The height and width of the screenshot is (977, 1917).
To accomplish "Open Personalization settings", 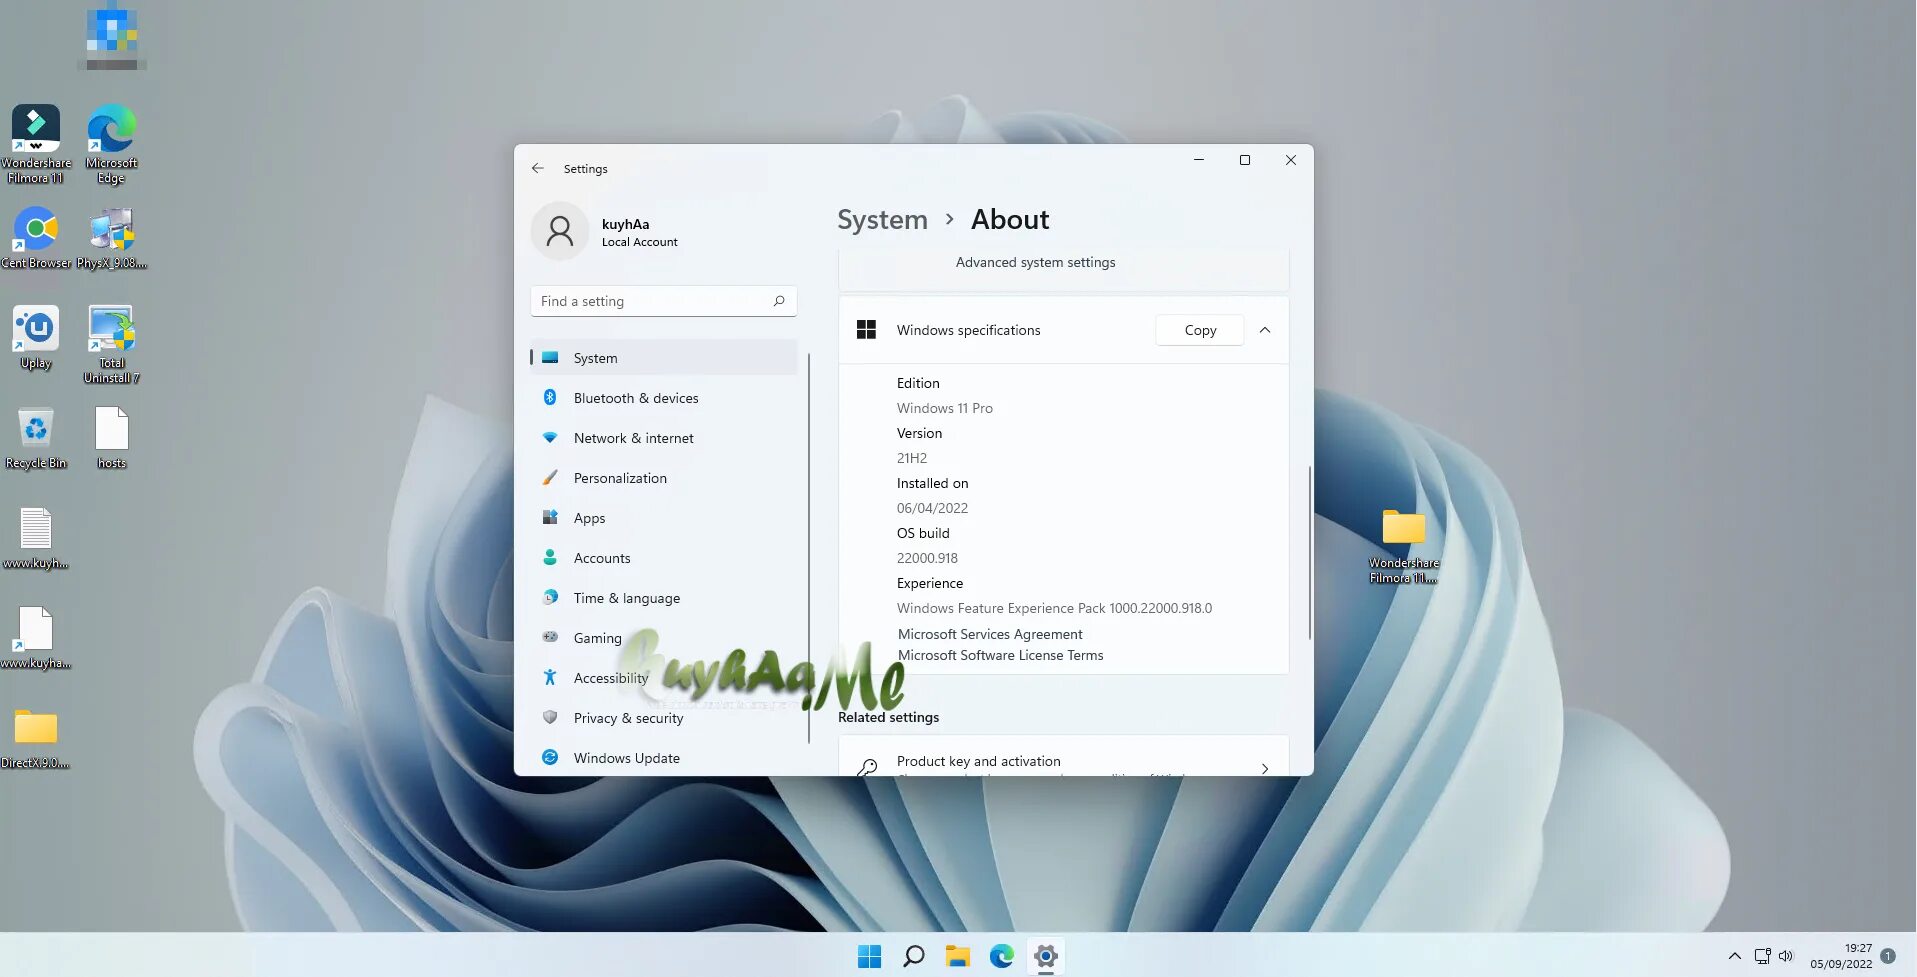I will tap(664, 478).
